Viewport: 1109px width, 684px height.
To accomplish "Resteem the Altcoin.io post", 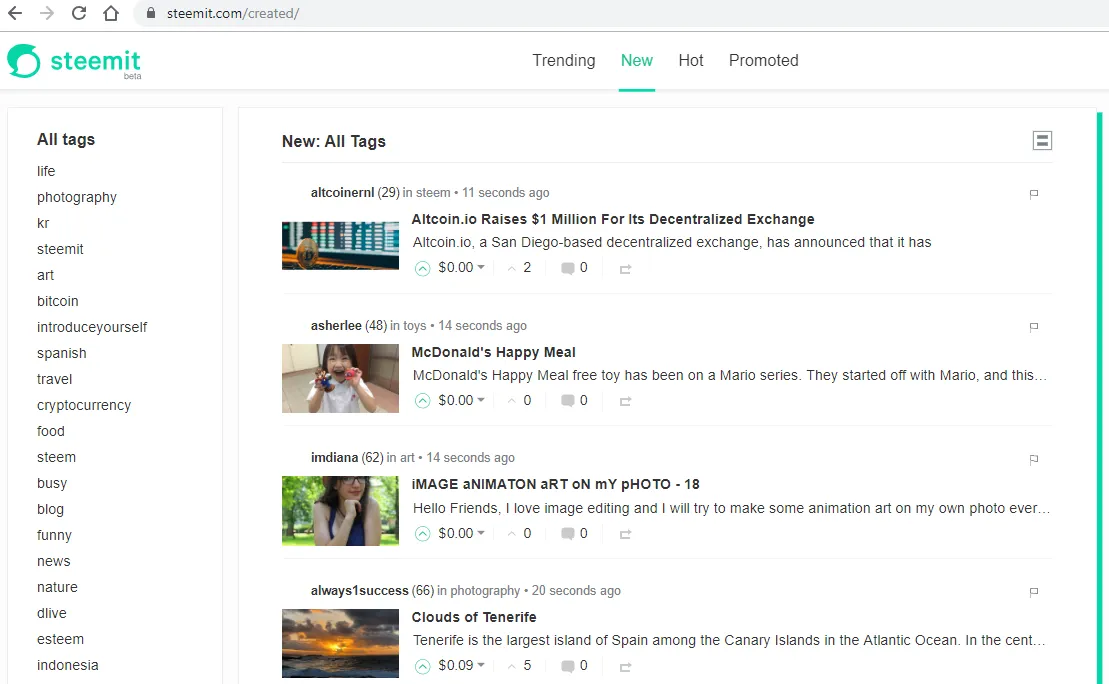I will tap(625, 269).
